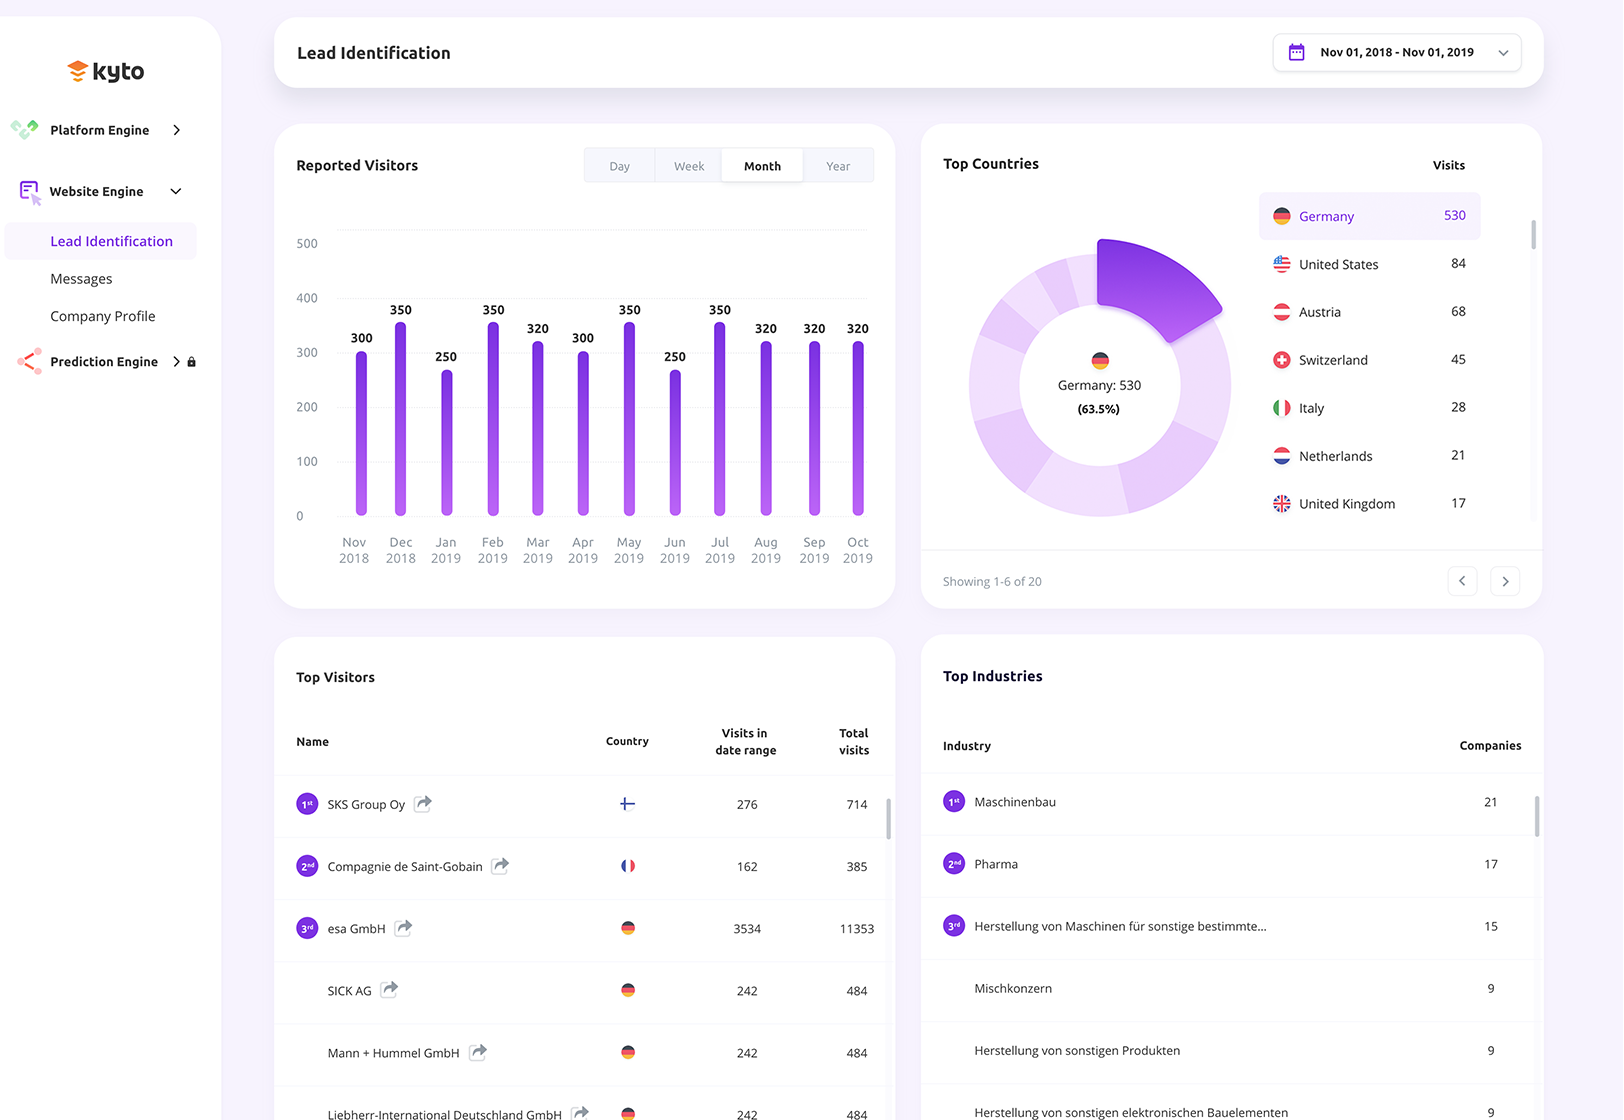Open SKS Group Oy share link icon
The width and height of the screenshot is (1624, 1120).
[423, 803]
